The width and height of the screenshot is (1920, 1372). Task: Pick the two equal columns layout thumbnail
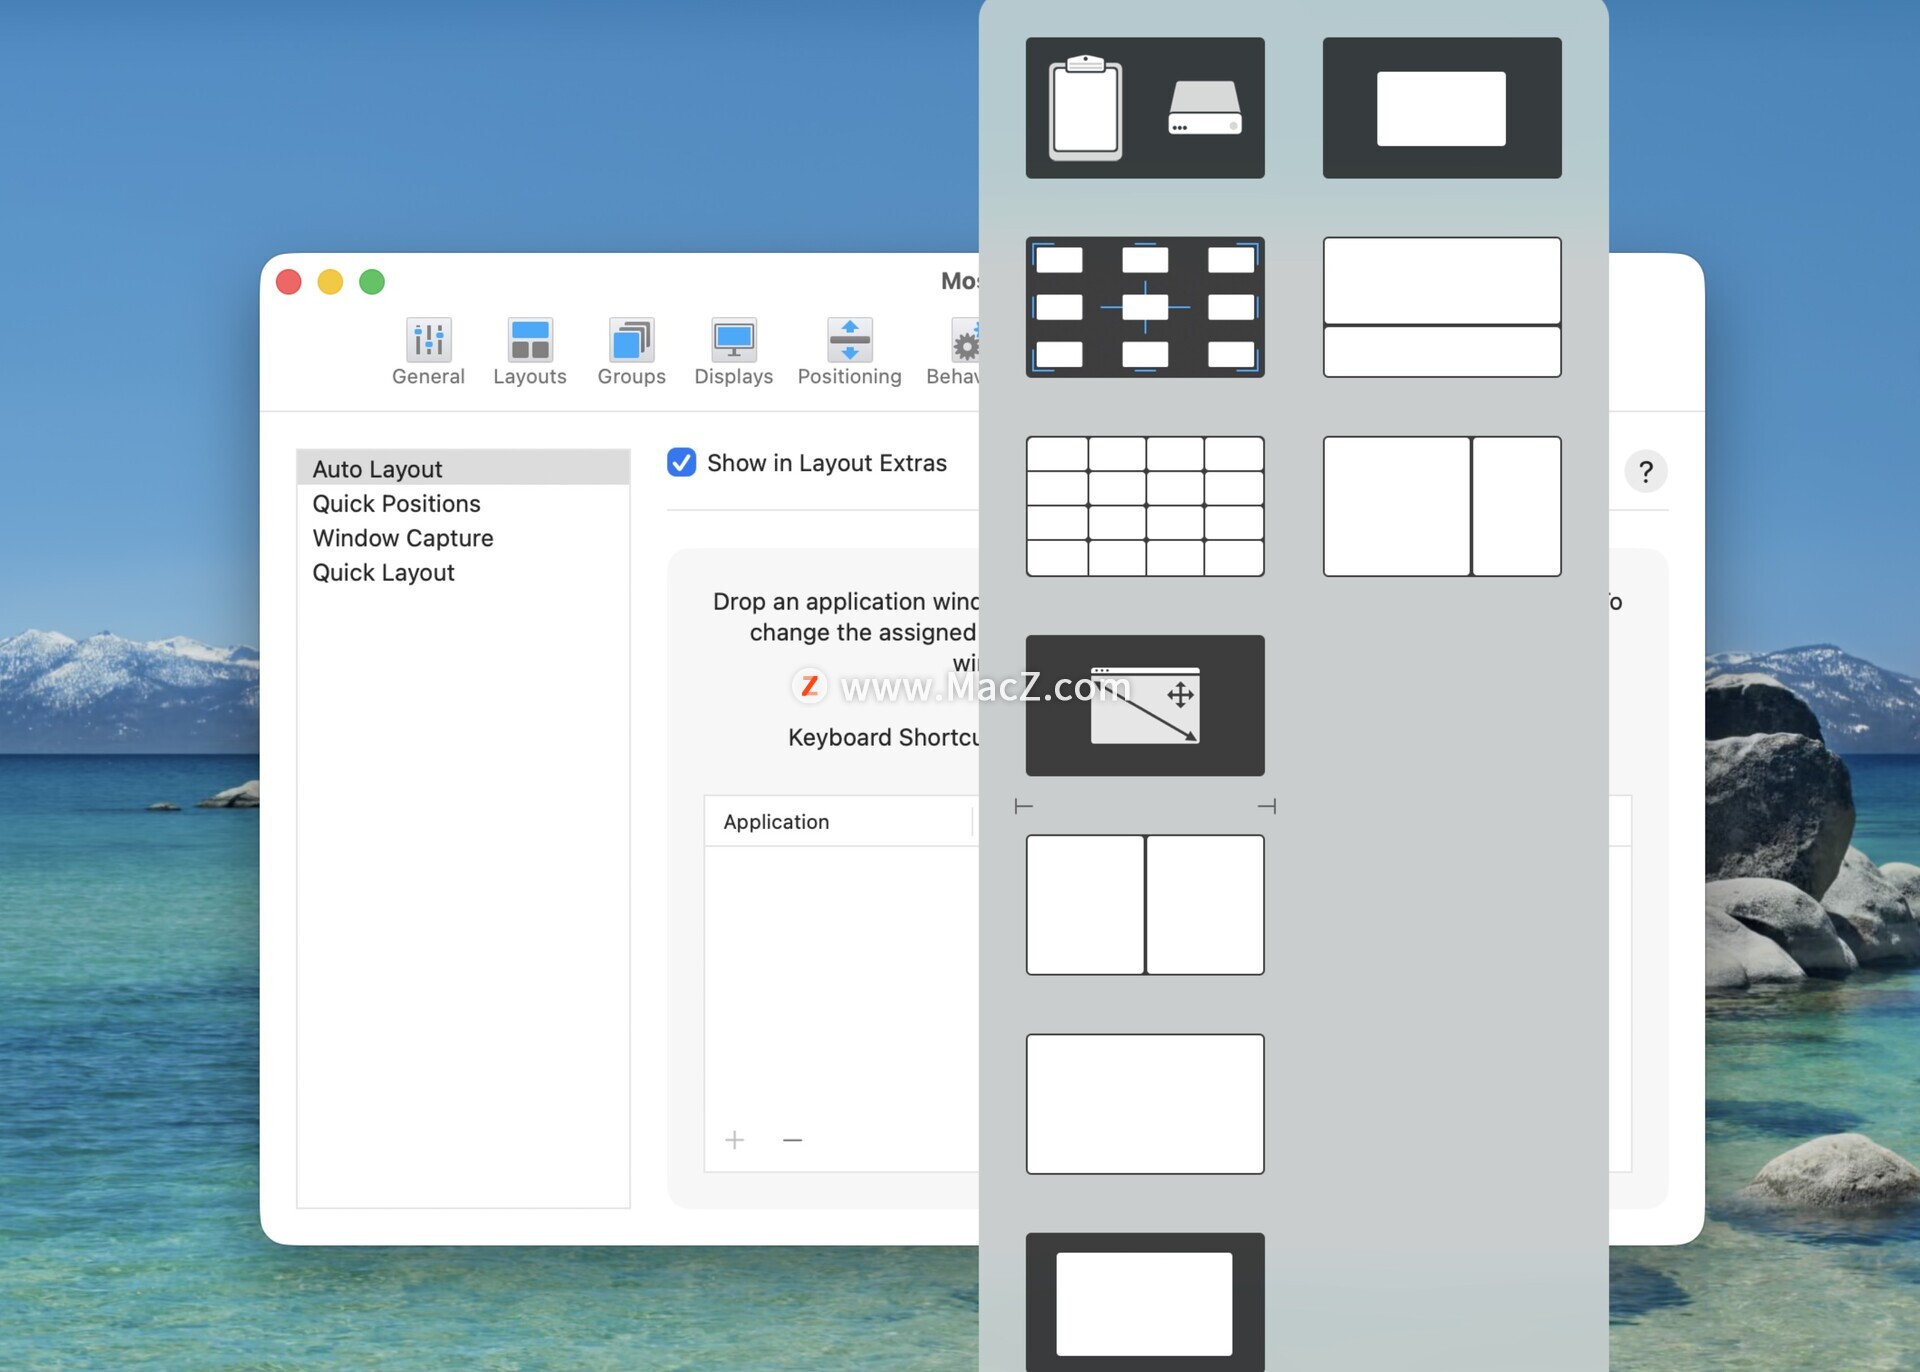pyautogui.click(x=1144, y=905)
